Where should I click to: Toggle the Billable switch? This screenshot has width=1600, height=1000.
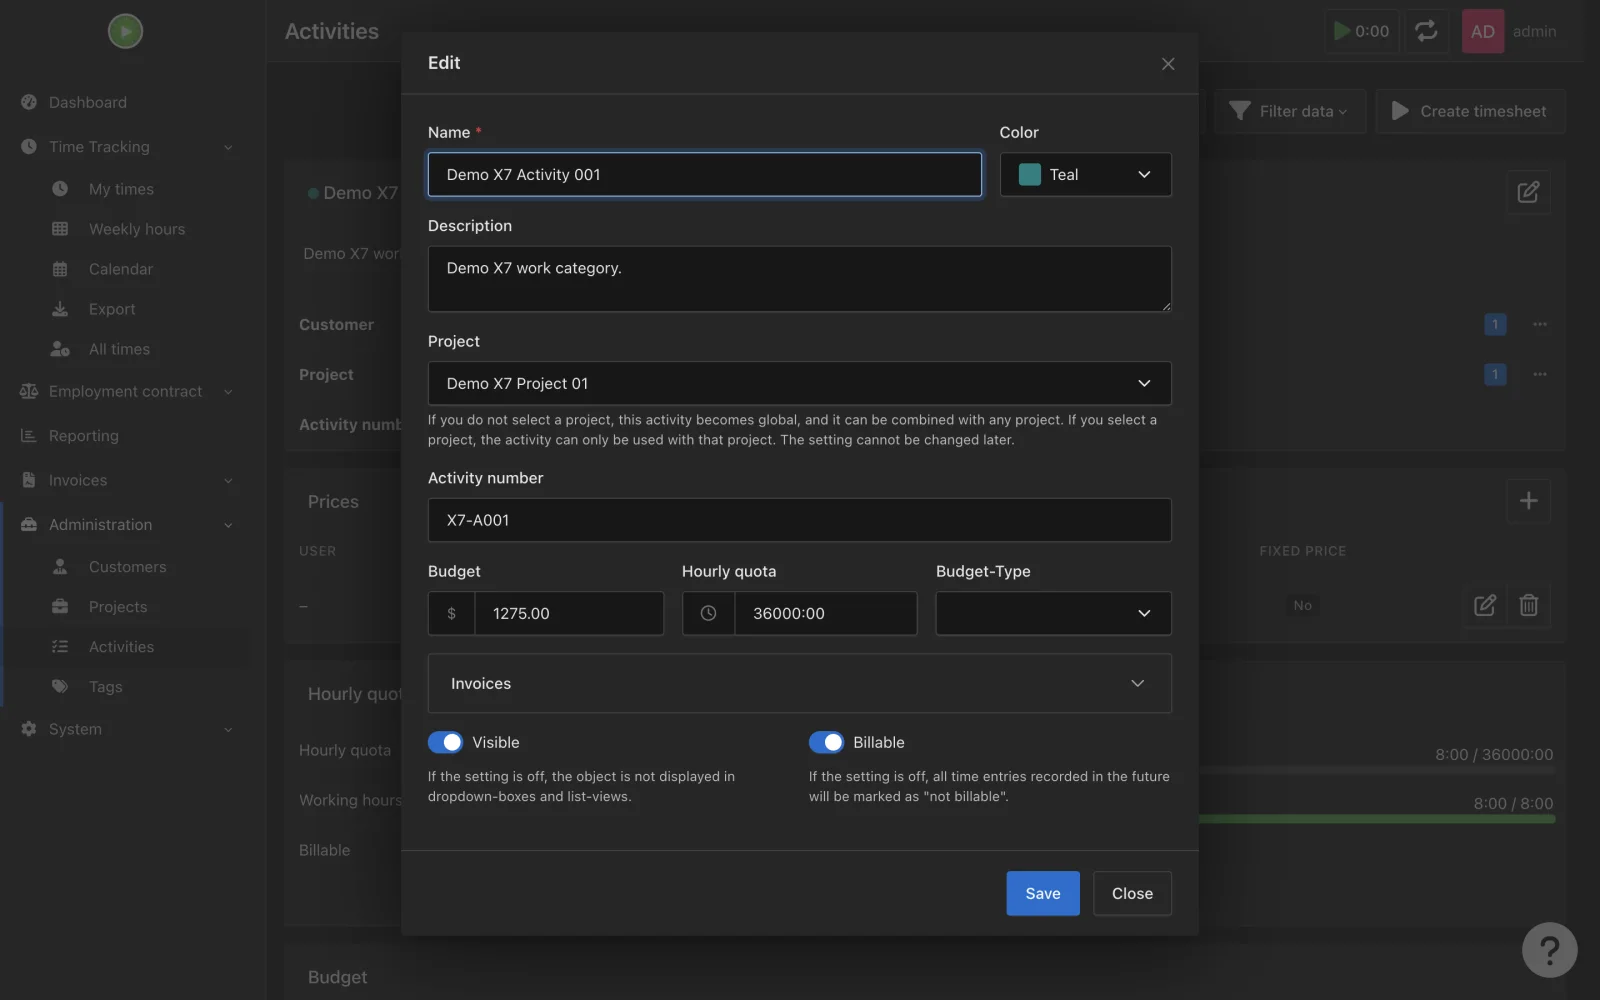(827, 742)
